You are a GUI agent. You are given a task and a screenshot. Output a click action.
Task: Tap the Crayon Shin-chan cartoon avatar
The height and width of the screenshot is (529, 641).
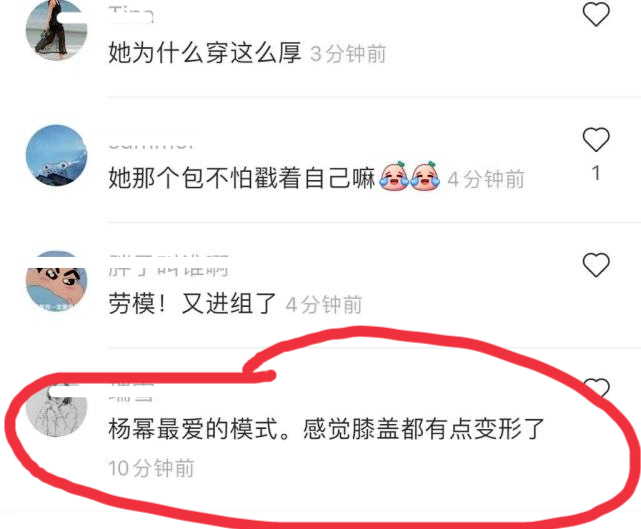(x=56, y=281)
